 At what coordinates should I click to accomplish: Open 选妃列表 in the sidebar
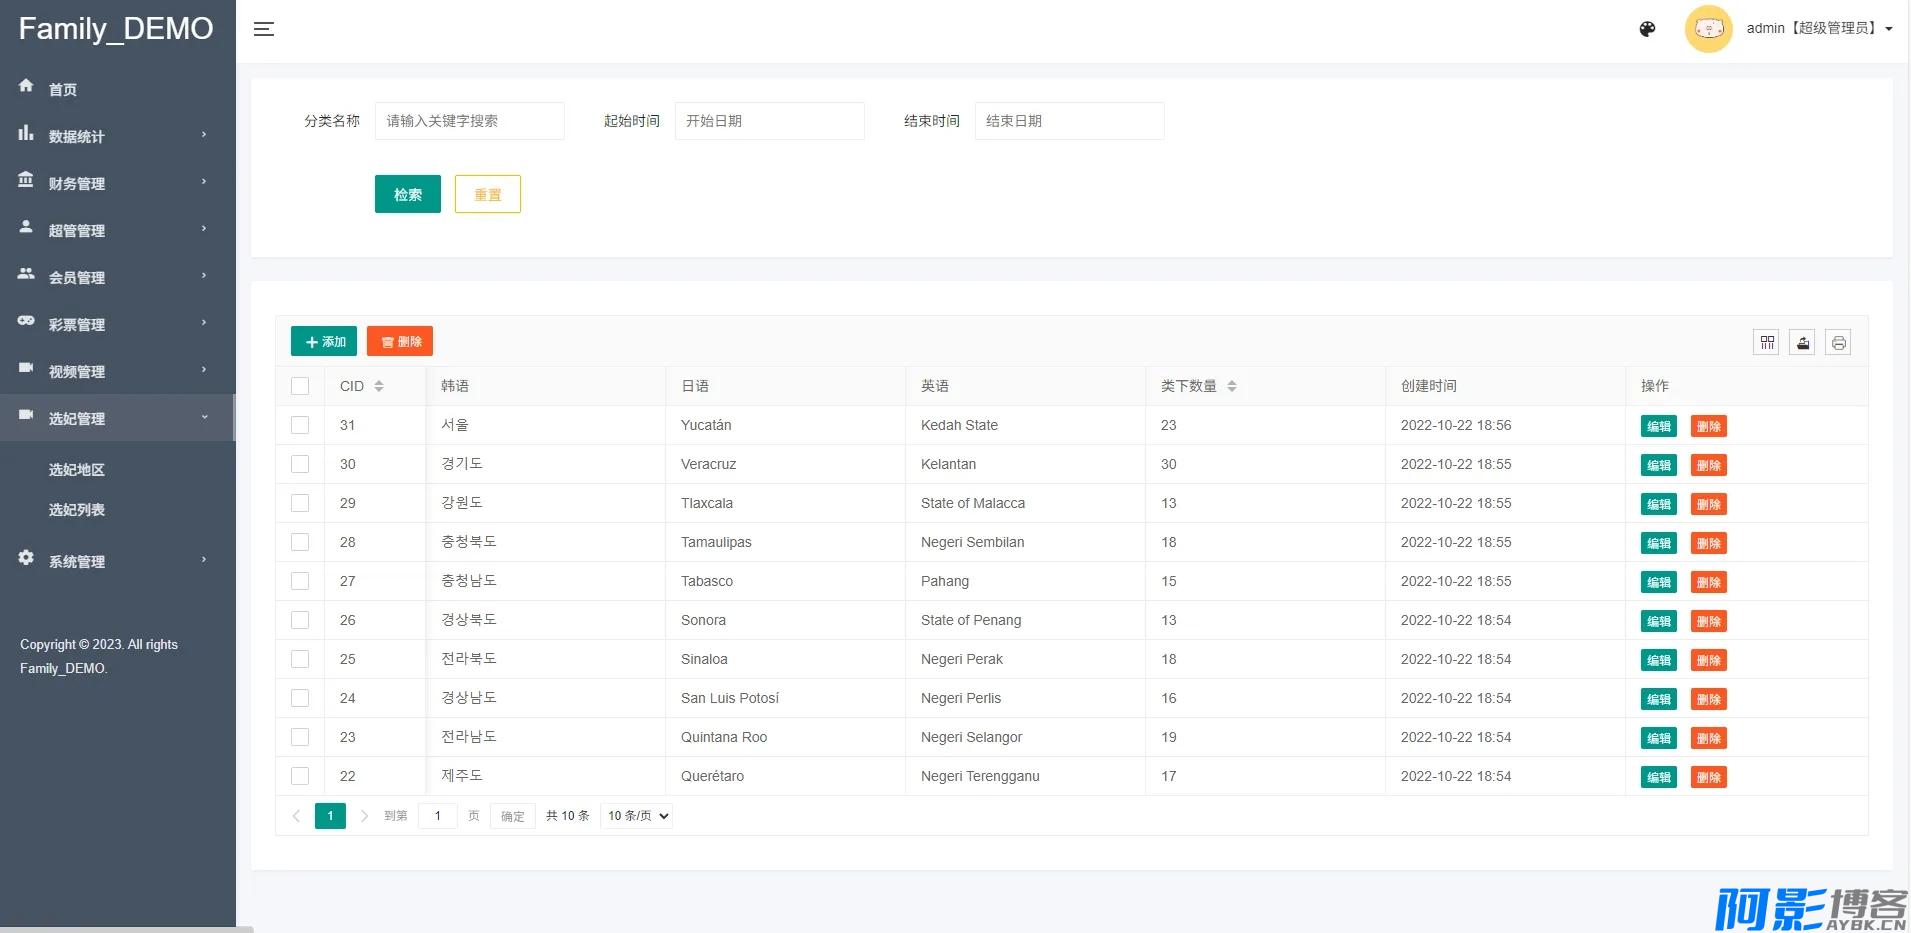click(x=77, y=510)
